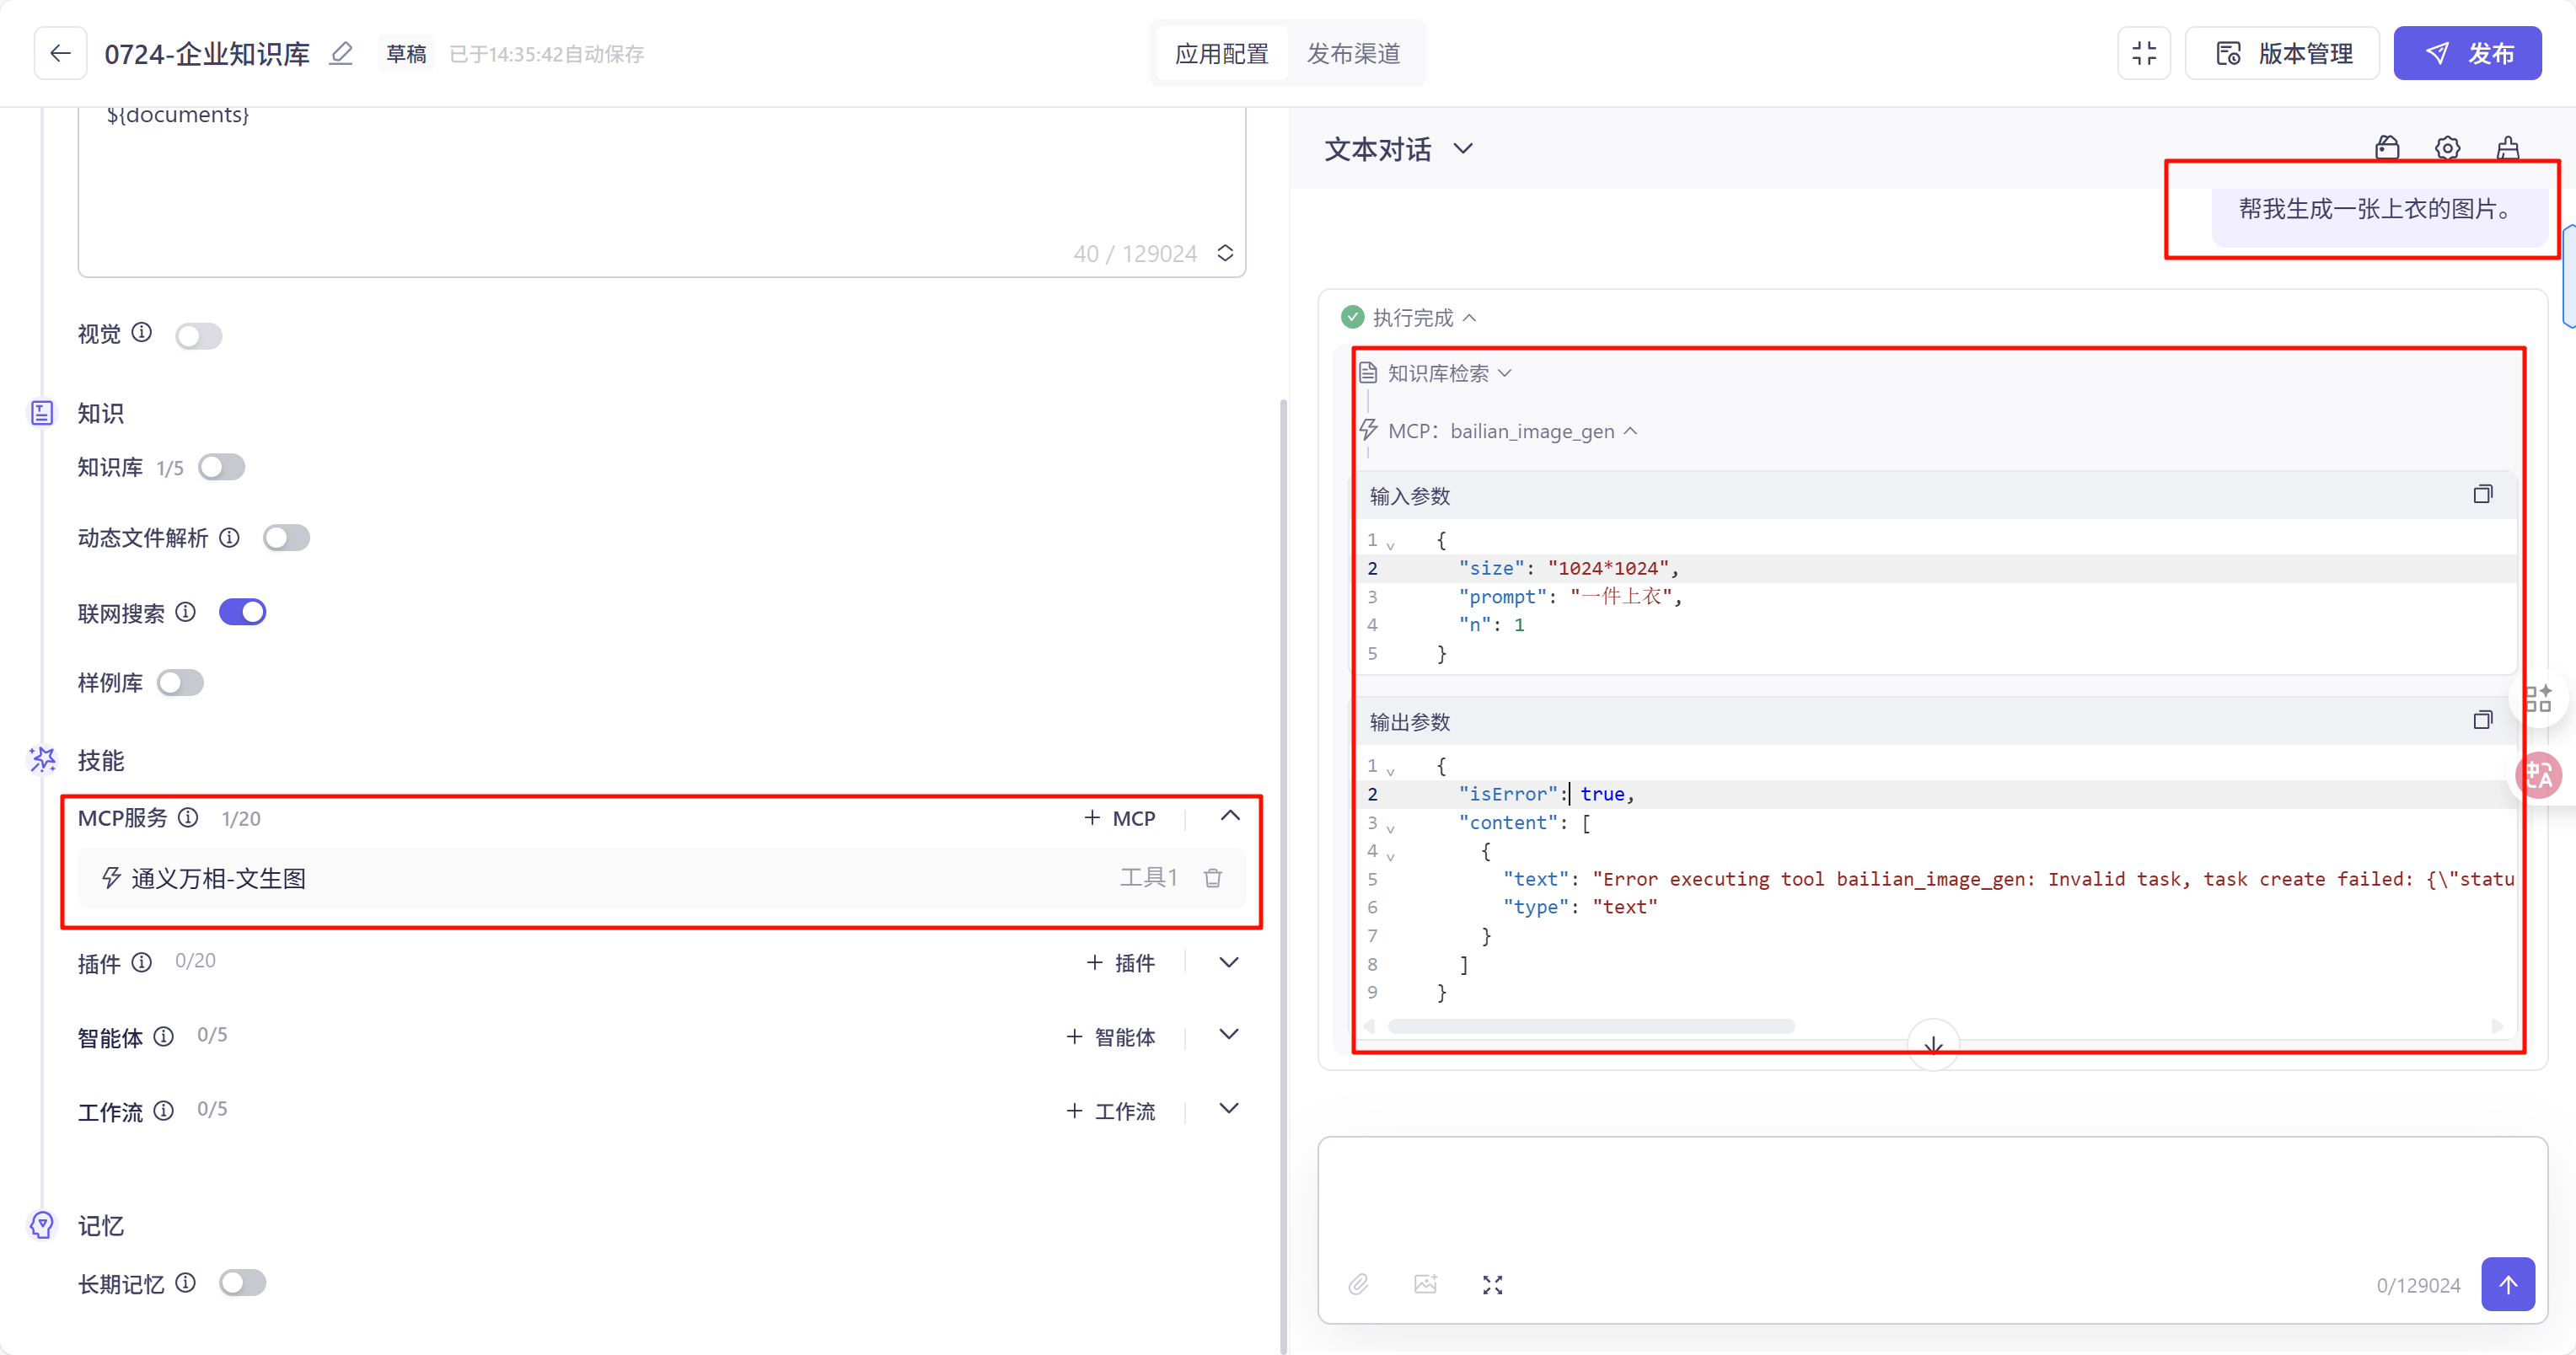This screenshot has width=2576, height=1355.
Task: Click the paperclip attachment icon
Action: [x=1357, y=1284]
